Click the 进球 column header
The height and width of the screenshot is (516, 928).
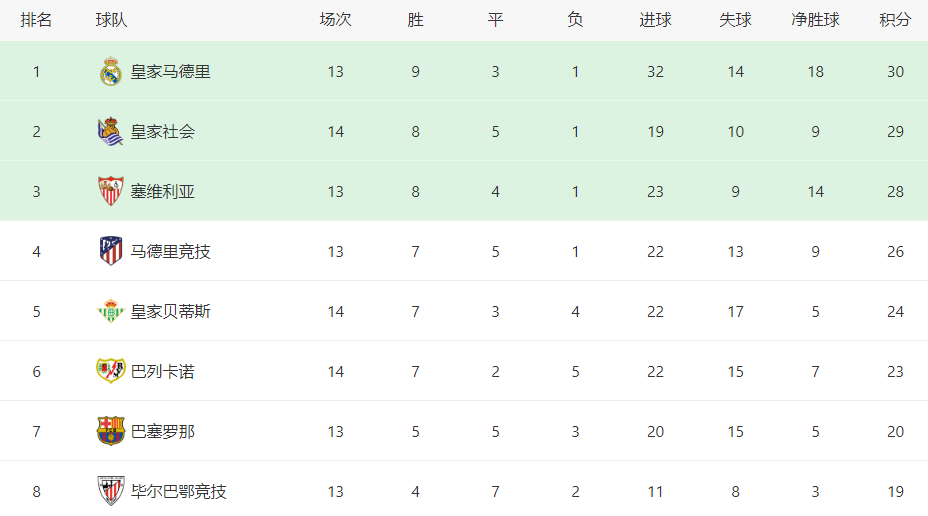click(x=655, y=20)
